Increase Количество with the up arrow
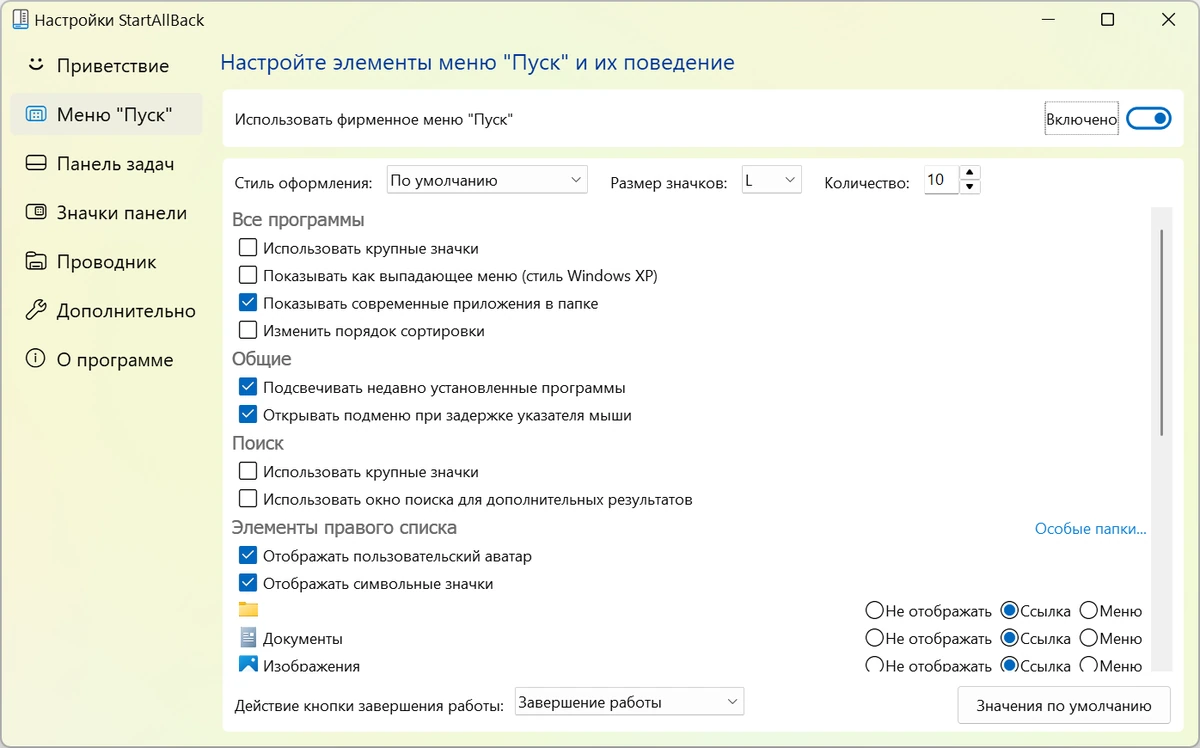The image size is (1200, 748). click(x=971, y=173)
